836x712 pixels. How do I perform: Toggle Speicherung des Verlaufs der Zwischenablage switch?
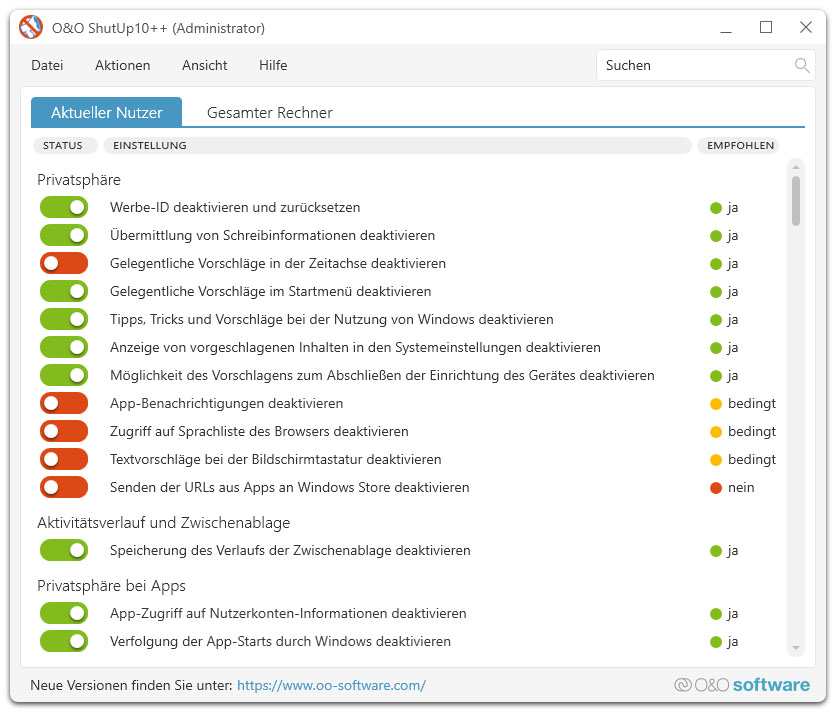click(64, 550)
